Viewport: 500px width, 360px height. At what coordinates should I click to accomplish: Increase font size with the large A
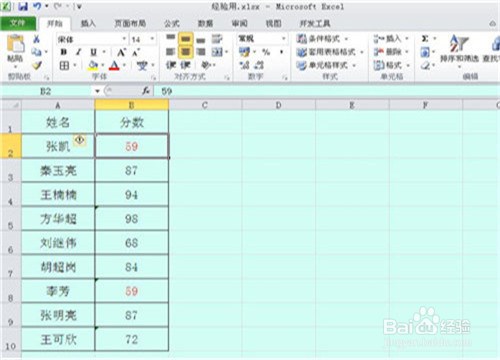point(121,52)
